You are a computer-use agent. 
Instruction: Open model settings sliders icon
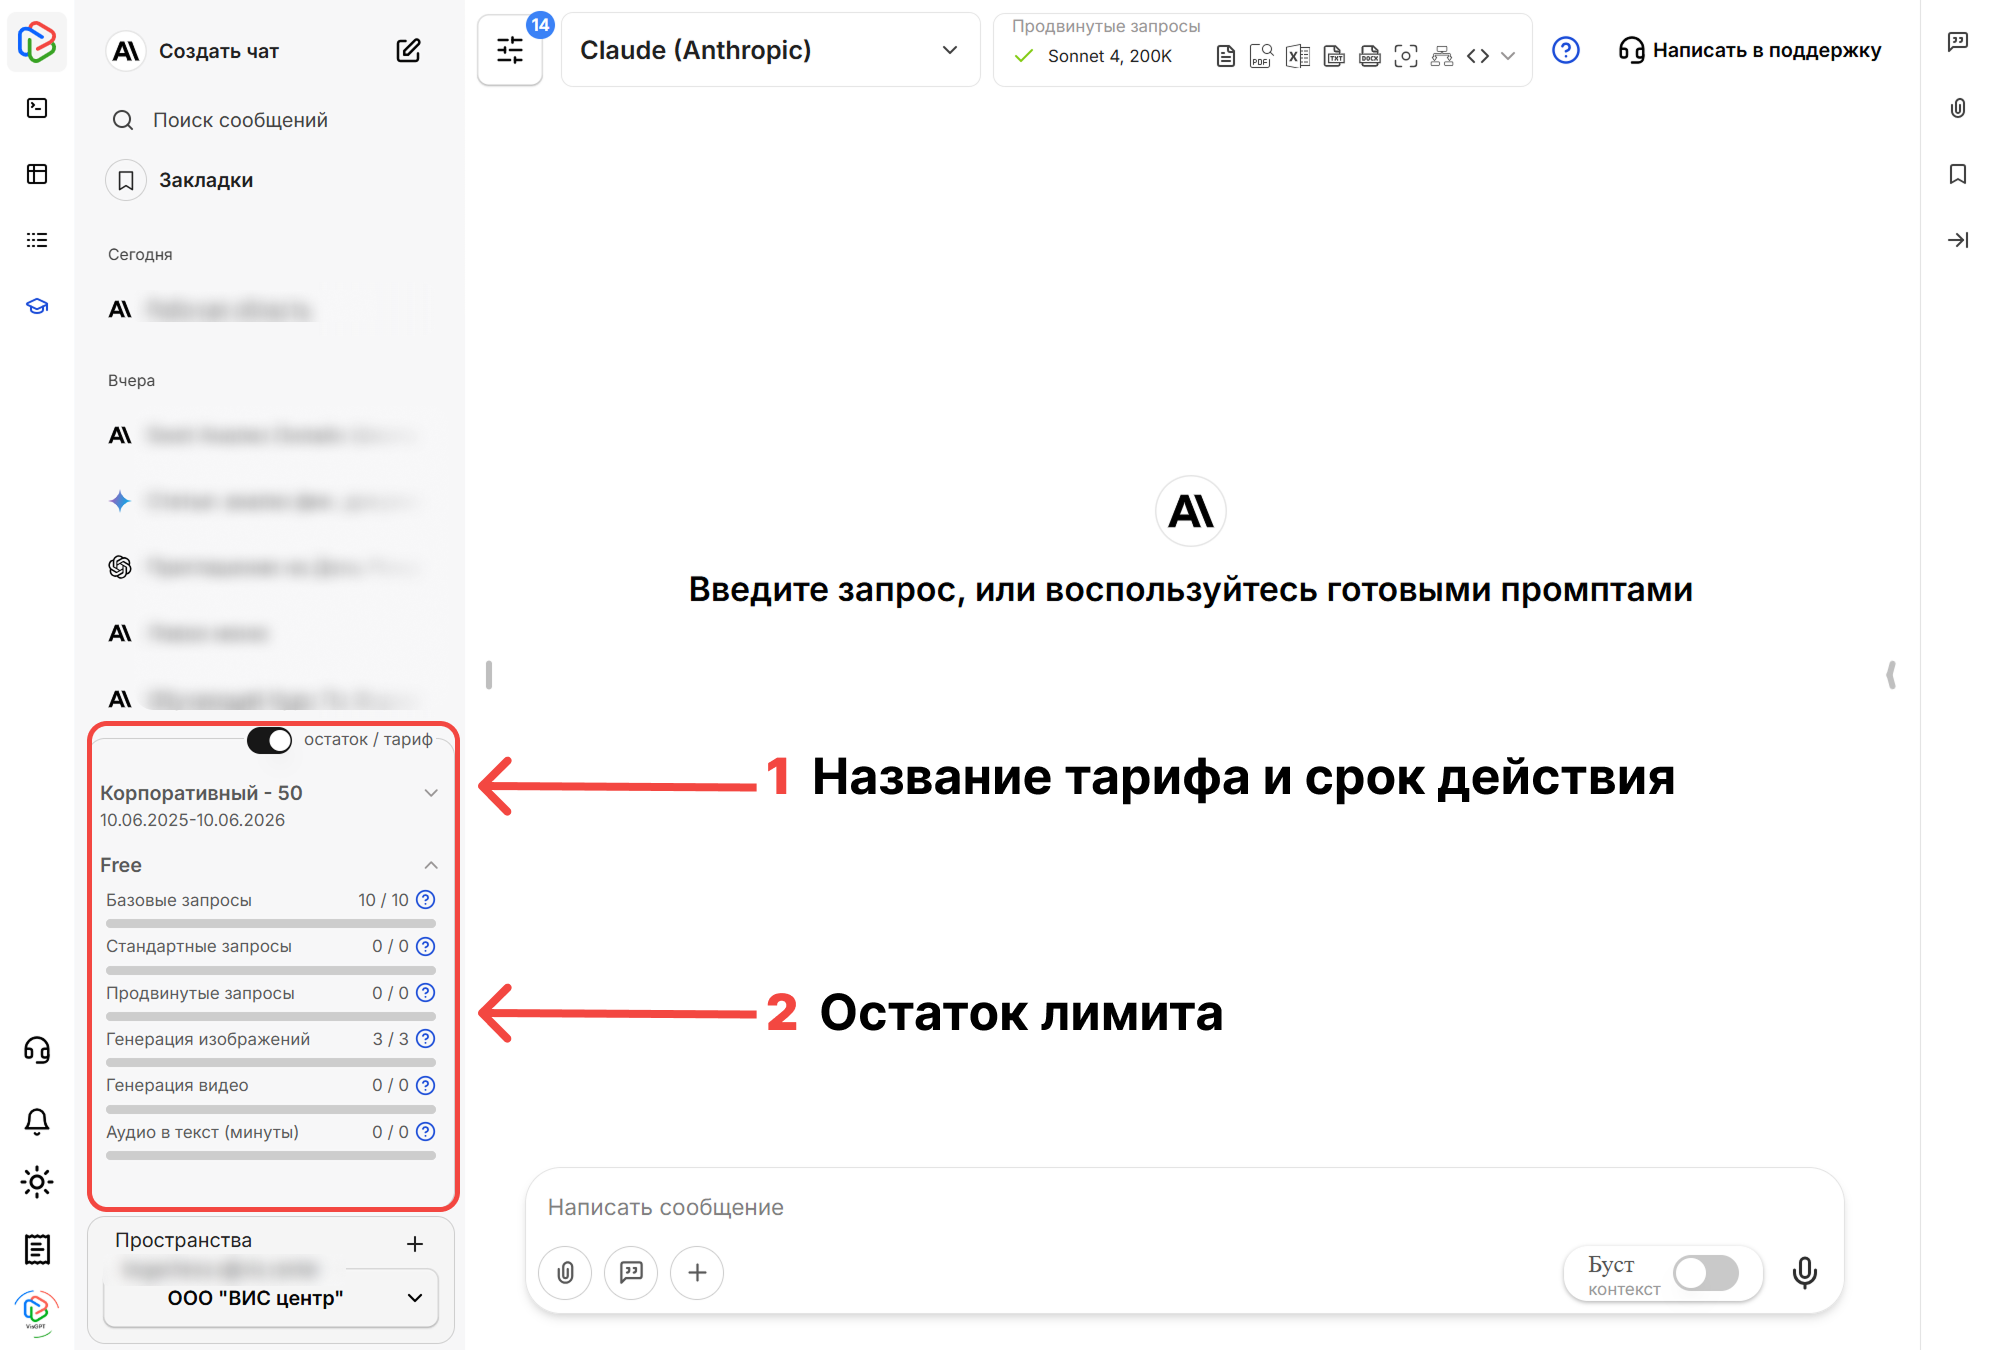coord(510,50)
